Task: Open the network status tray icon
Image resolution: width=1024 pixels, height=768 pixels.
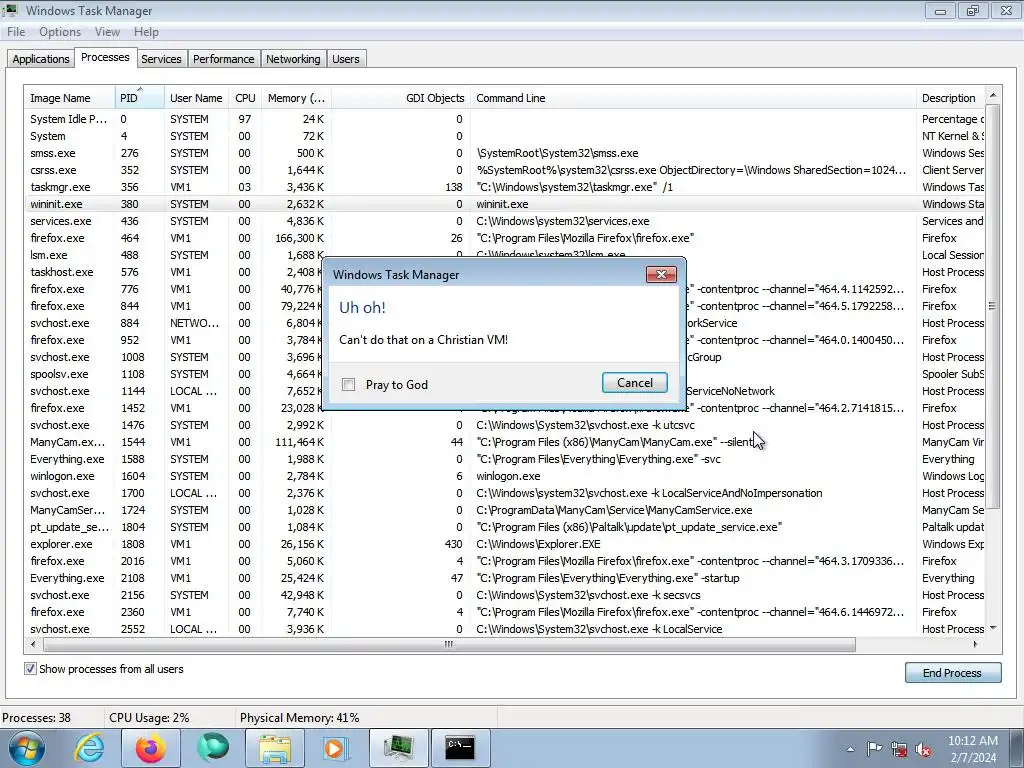Action: (x=899, y=749)
